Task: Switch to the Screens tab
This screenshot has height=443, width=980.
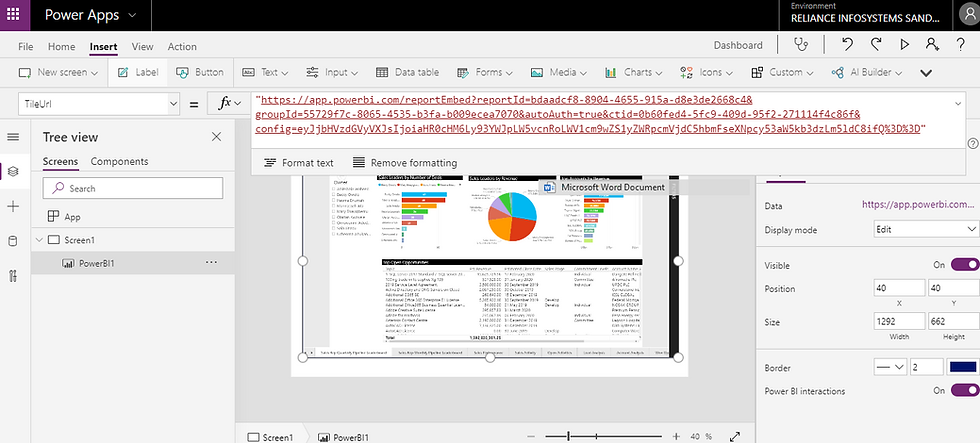Action: [x=61, y=161]
